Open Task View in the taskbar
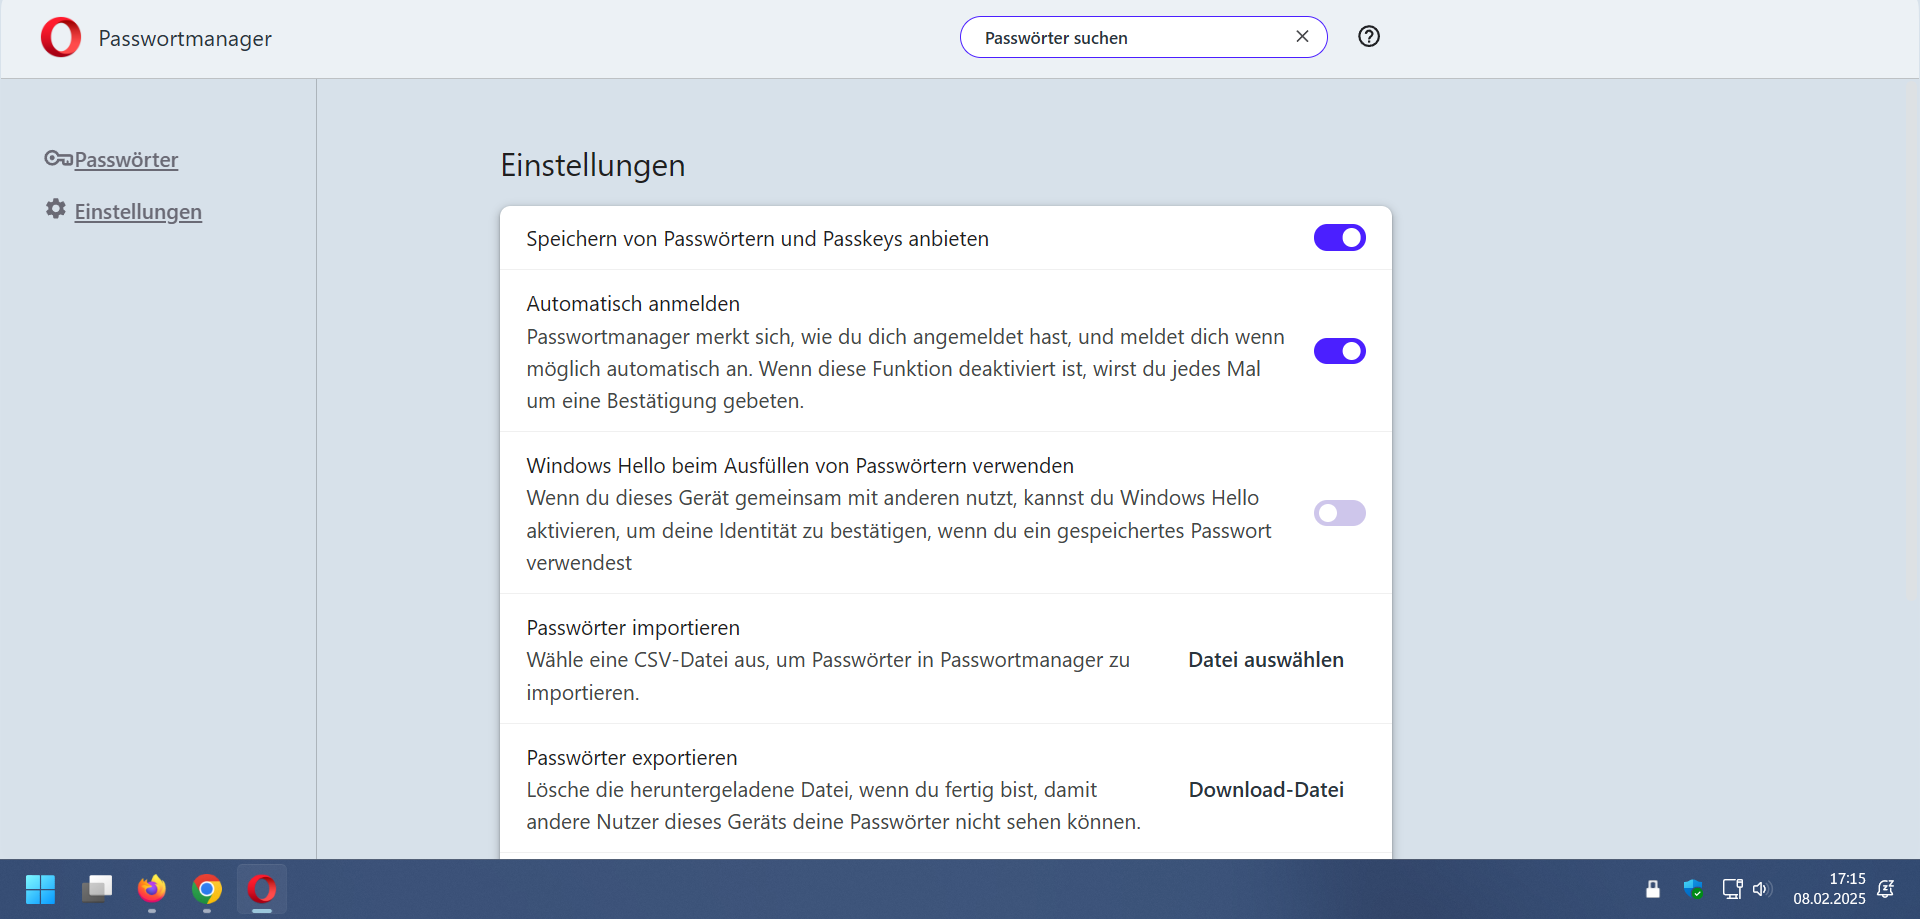This screenshot has height=919, width=1920. [97, 889]
